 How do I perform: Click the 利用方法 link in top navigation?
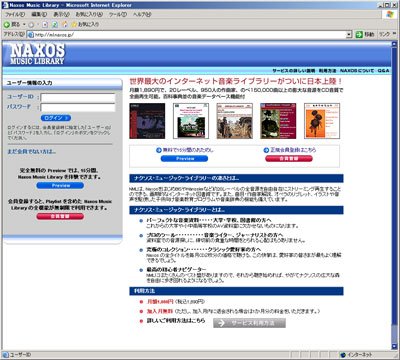[x=327, y=71]
